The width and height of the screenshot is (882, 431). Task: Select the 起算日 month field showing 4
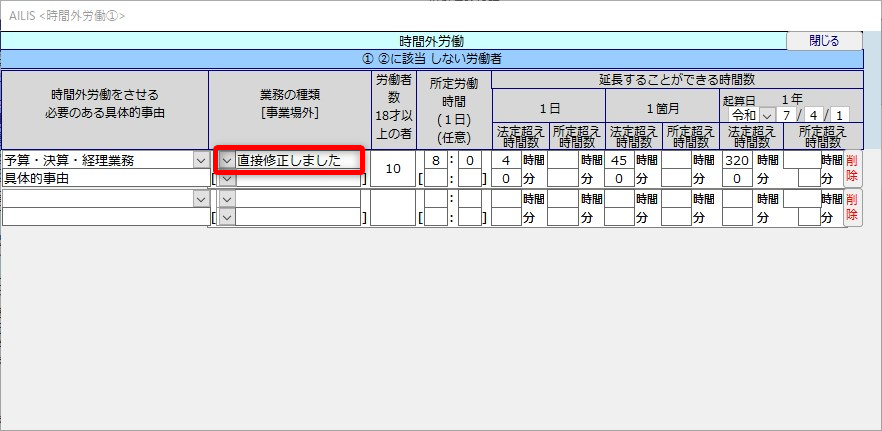tap(816, 114)
